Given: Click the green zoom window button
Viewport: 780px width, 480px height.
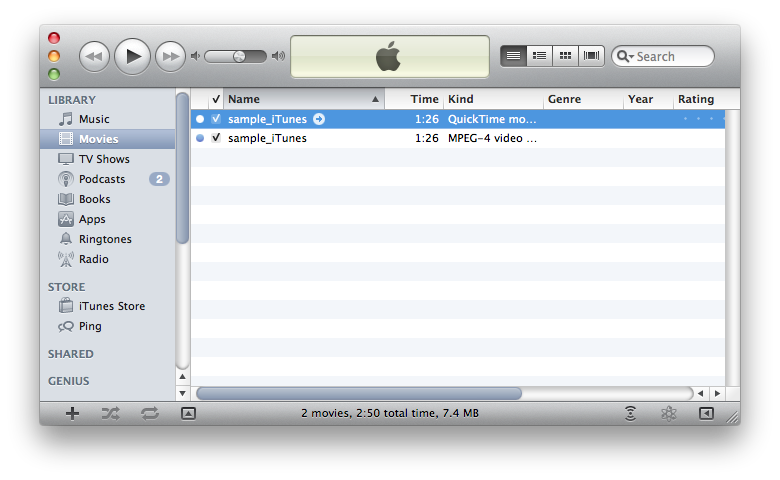Looking at the screenshot, I should 54,74.
